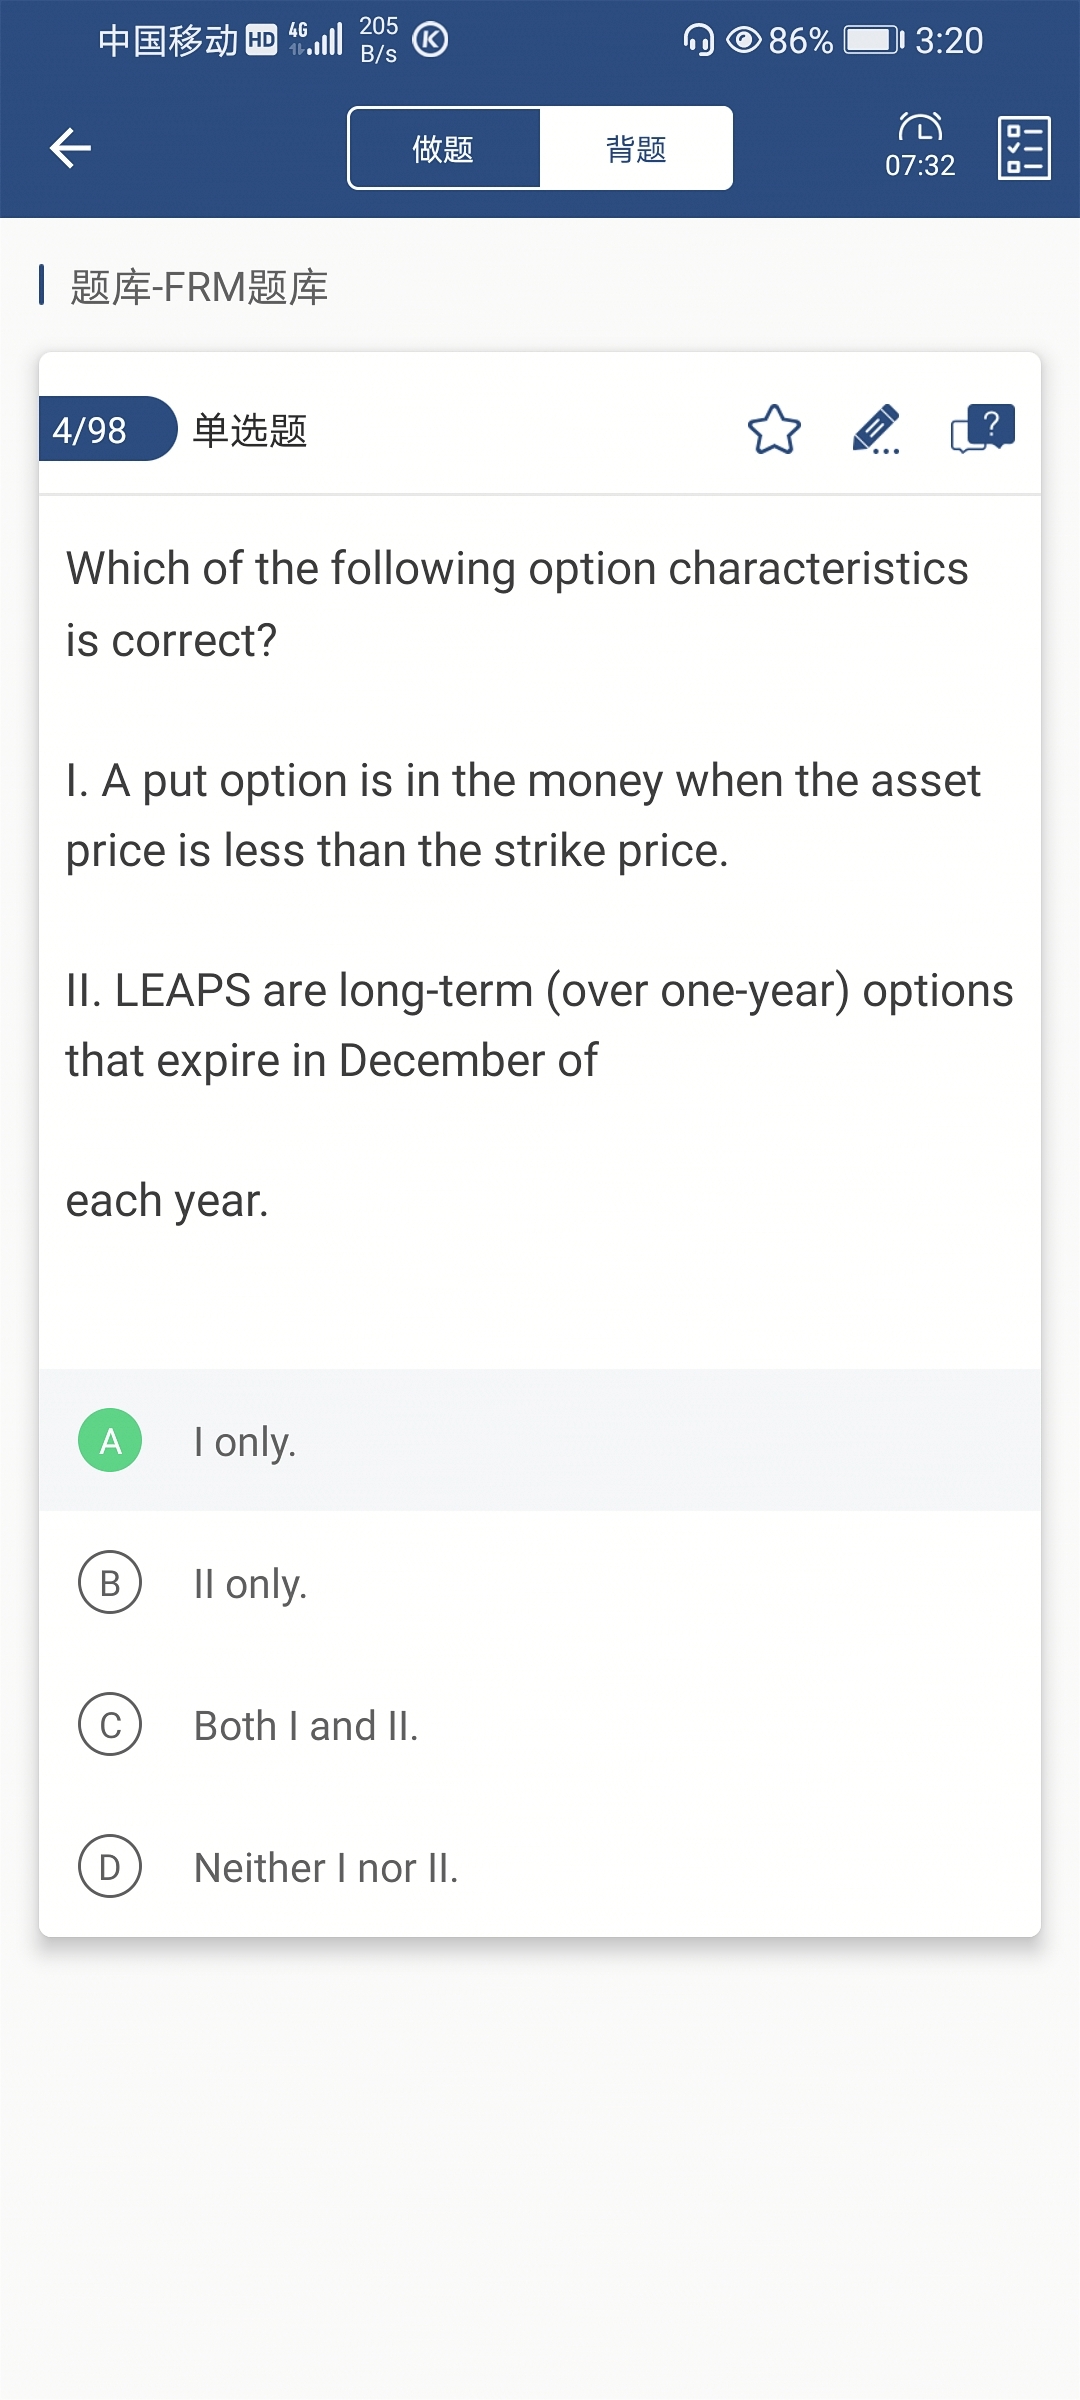Tap the timer clock icon
Screen dimensions: 1080x2400
[x=920, y=127]
